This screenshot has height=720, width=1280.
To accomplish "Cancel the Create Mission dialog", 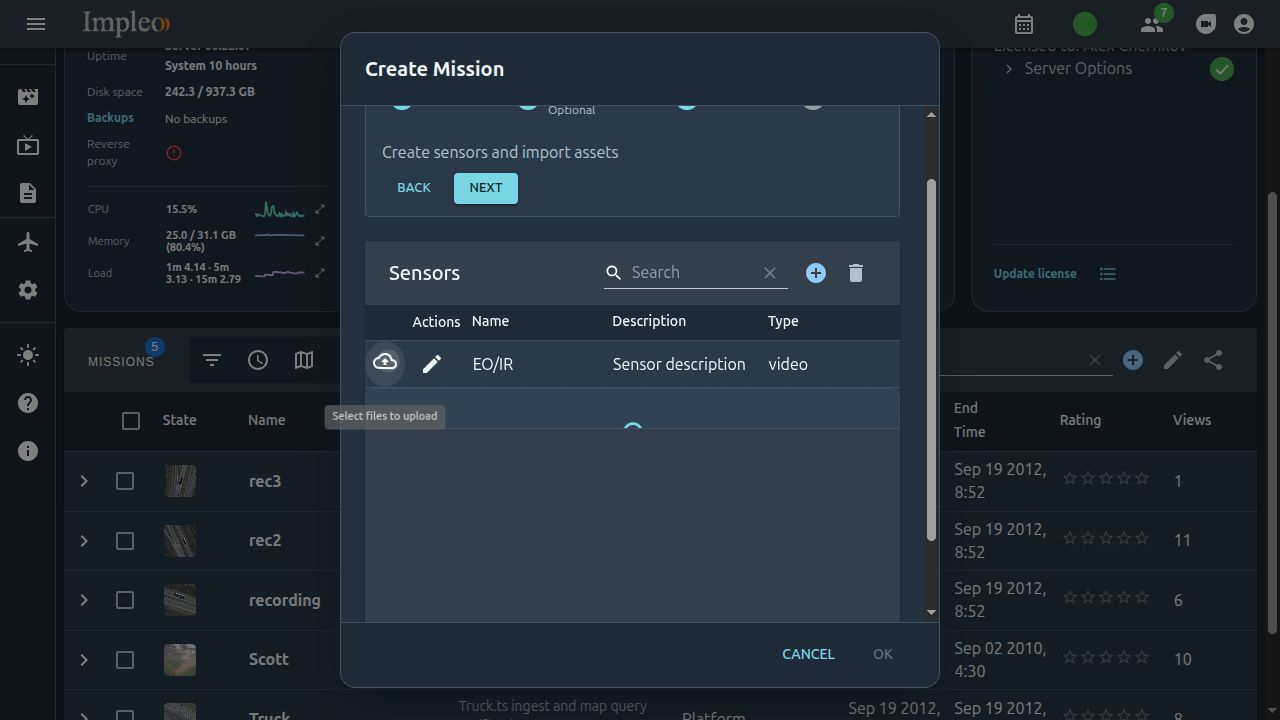I will click(x=808, y=654).
